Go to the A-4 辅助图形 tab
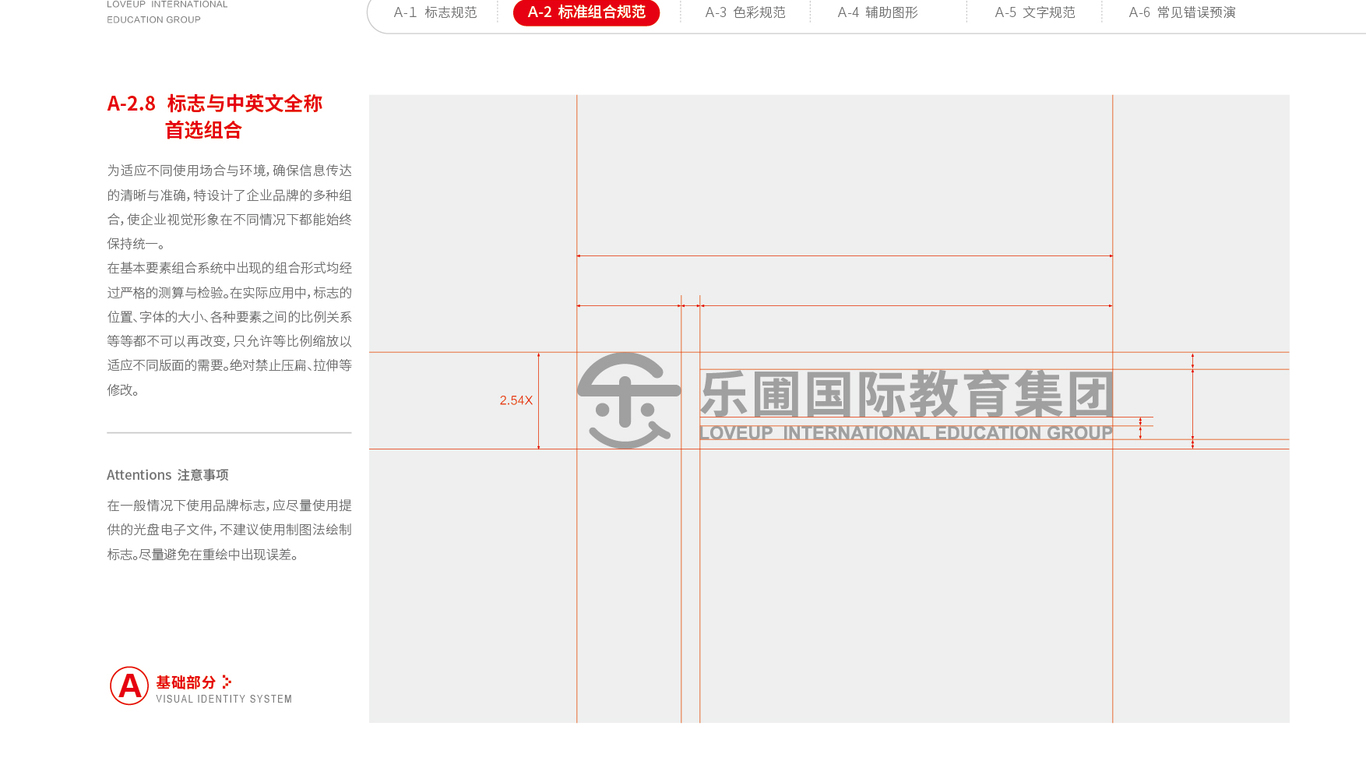1366x768 pixels. tap(877, 13)
